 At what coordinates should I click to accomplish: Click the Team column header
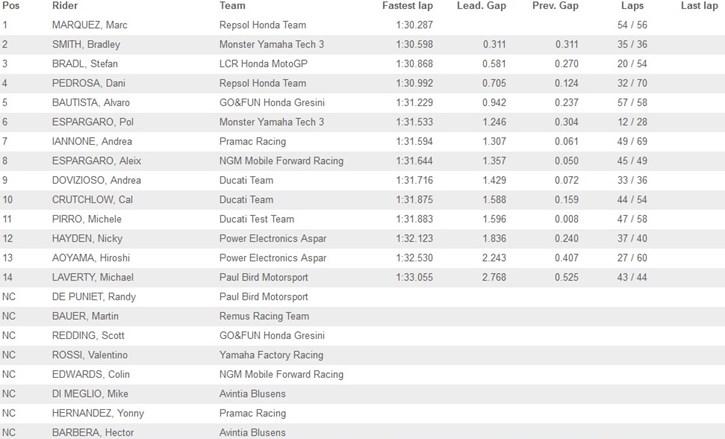click(232, 6)
